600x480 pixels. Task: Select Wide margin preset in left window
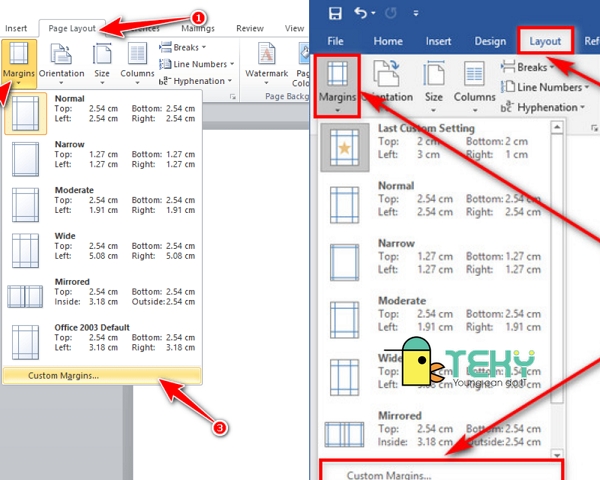(x=102, y=250)
